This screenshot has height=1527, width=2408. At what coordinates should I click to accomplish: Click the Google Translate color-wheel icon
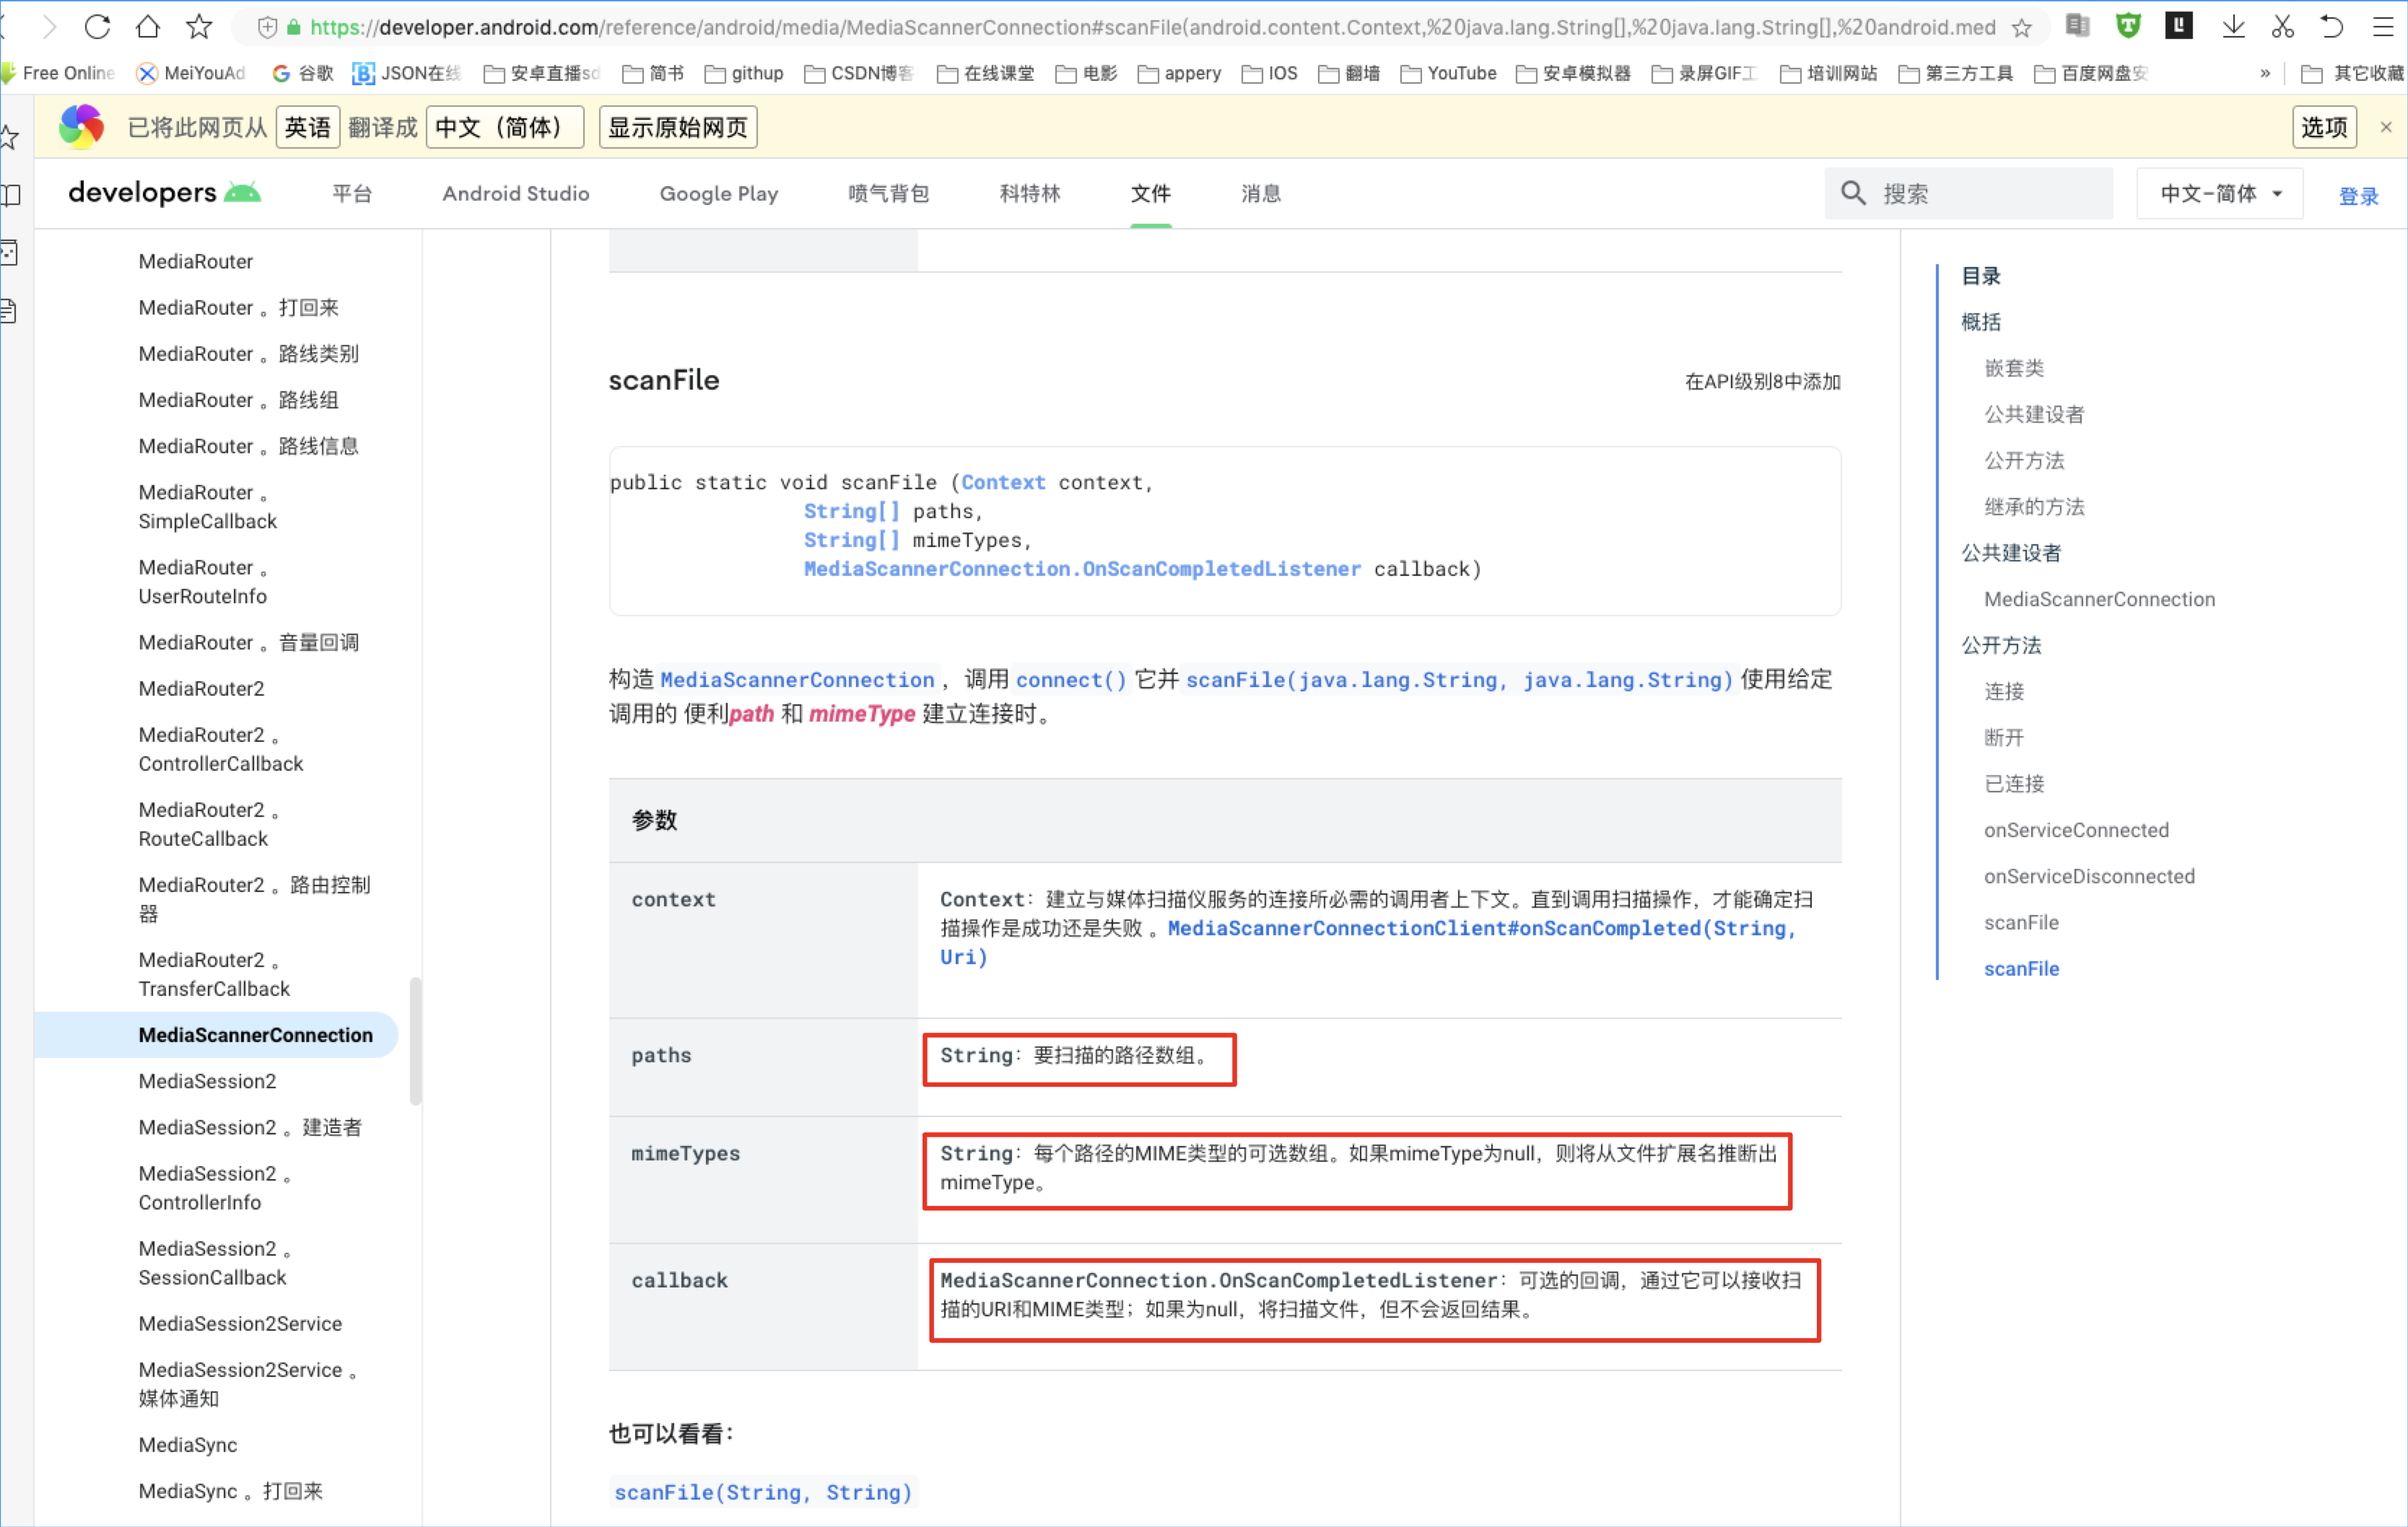click(x=81, y=127)
